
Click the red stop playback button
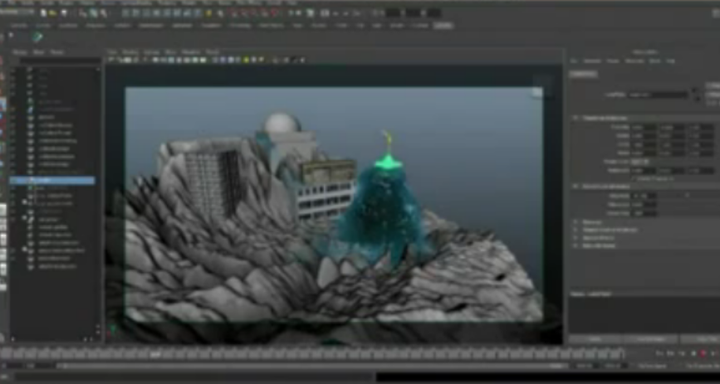coord(703,353)
